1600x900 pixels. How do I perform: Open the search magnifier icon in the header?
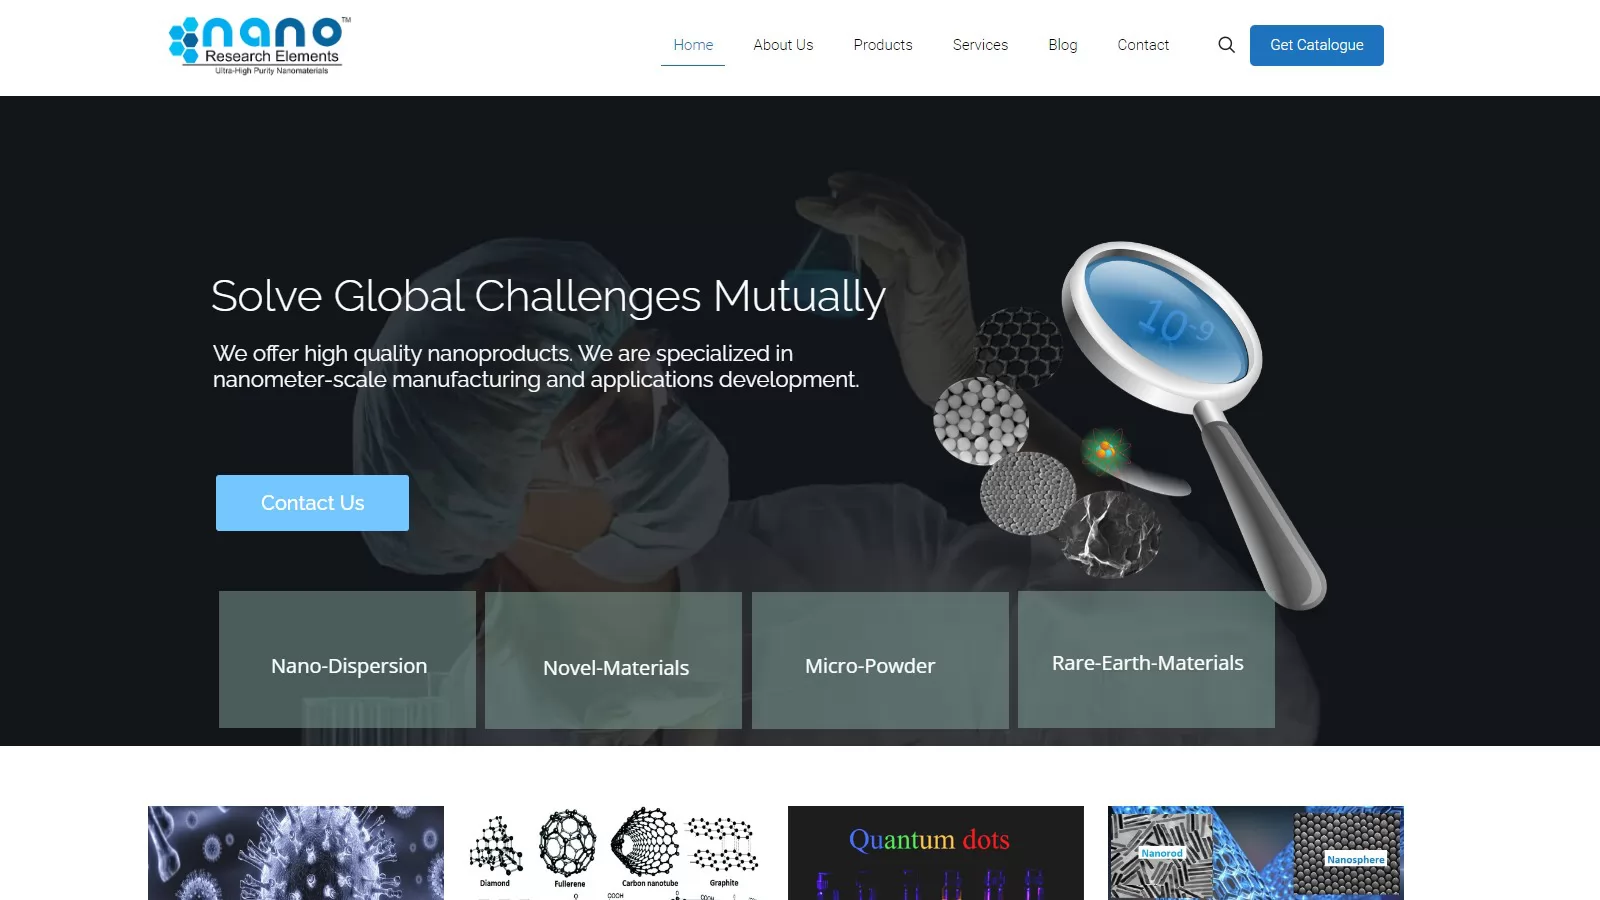tap(1226, 45)
